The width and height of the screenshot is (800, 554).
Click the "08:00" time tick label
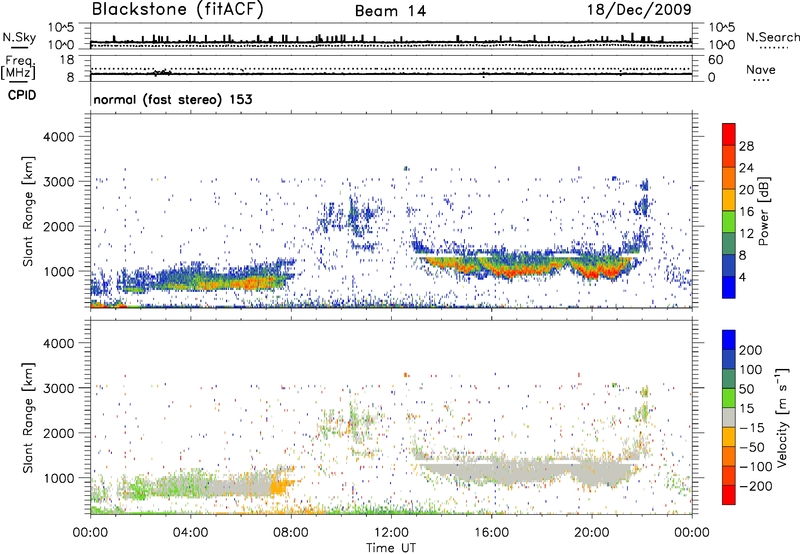point(291,533)
